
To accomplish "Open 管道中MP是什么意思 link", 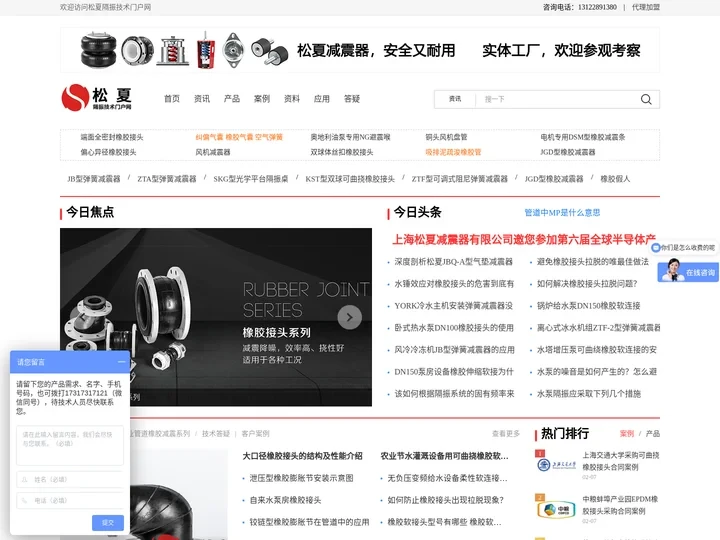I will [x=562, y=213].
